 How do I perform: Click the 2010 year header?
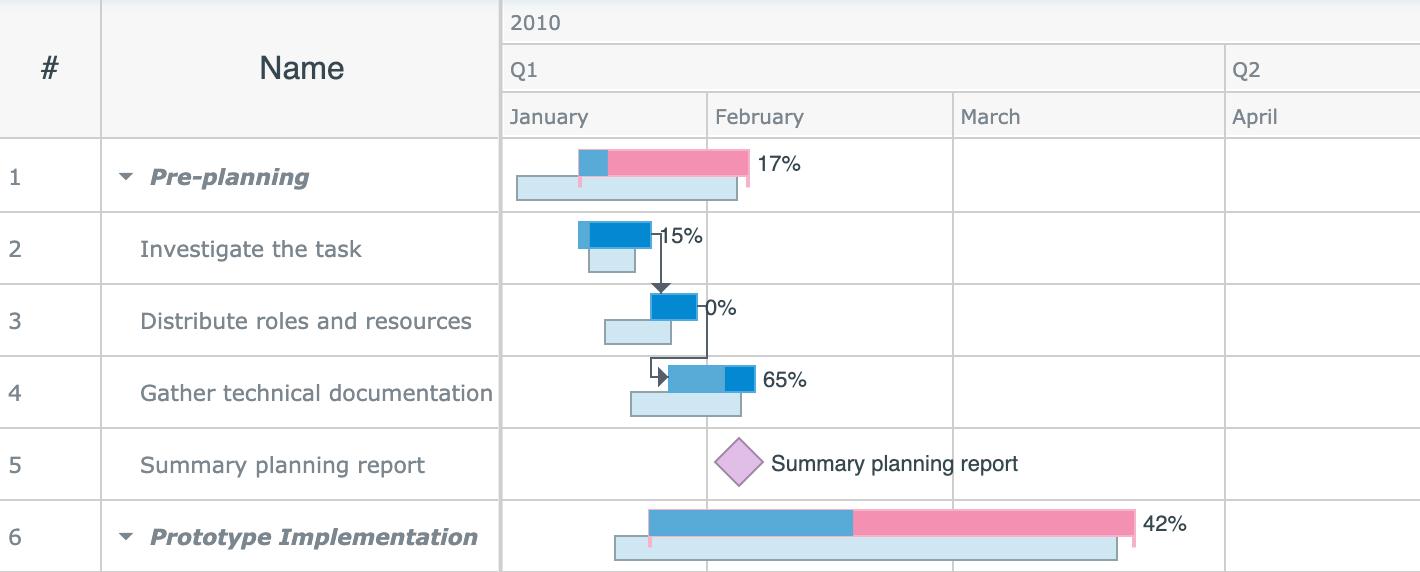coord(535,23)
